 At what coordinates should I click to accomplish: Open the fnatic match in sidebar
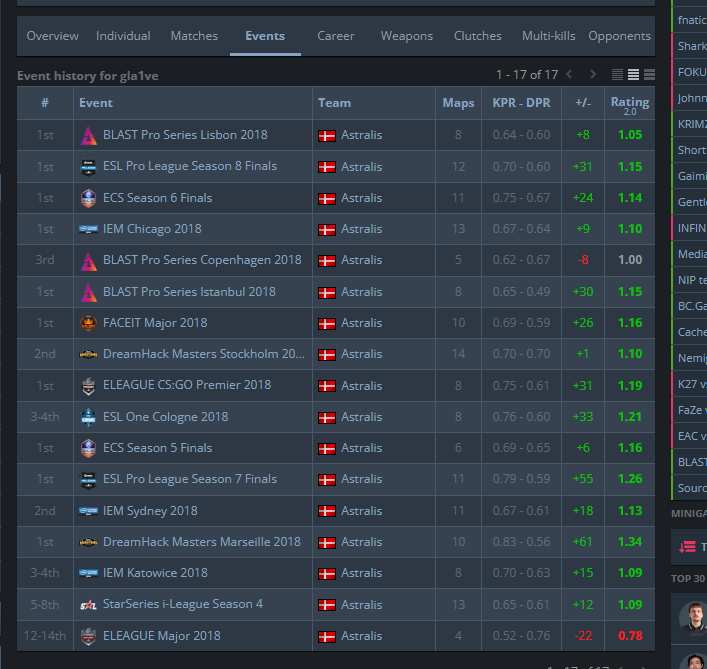[x=689, y=20]
